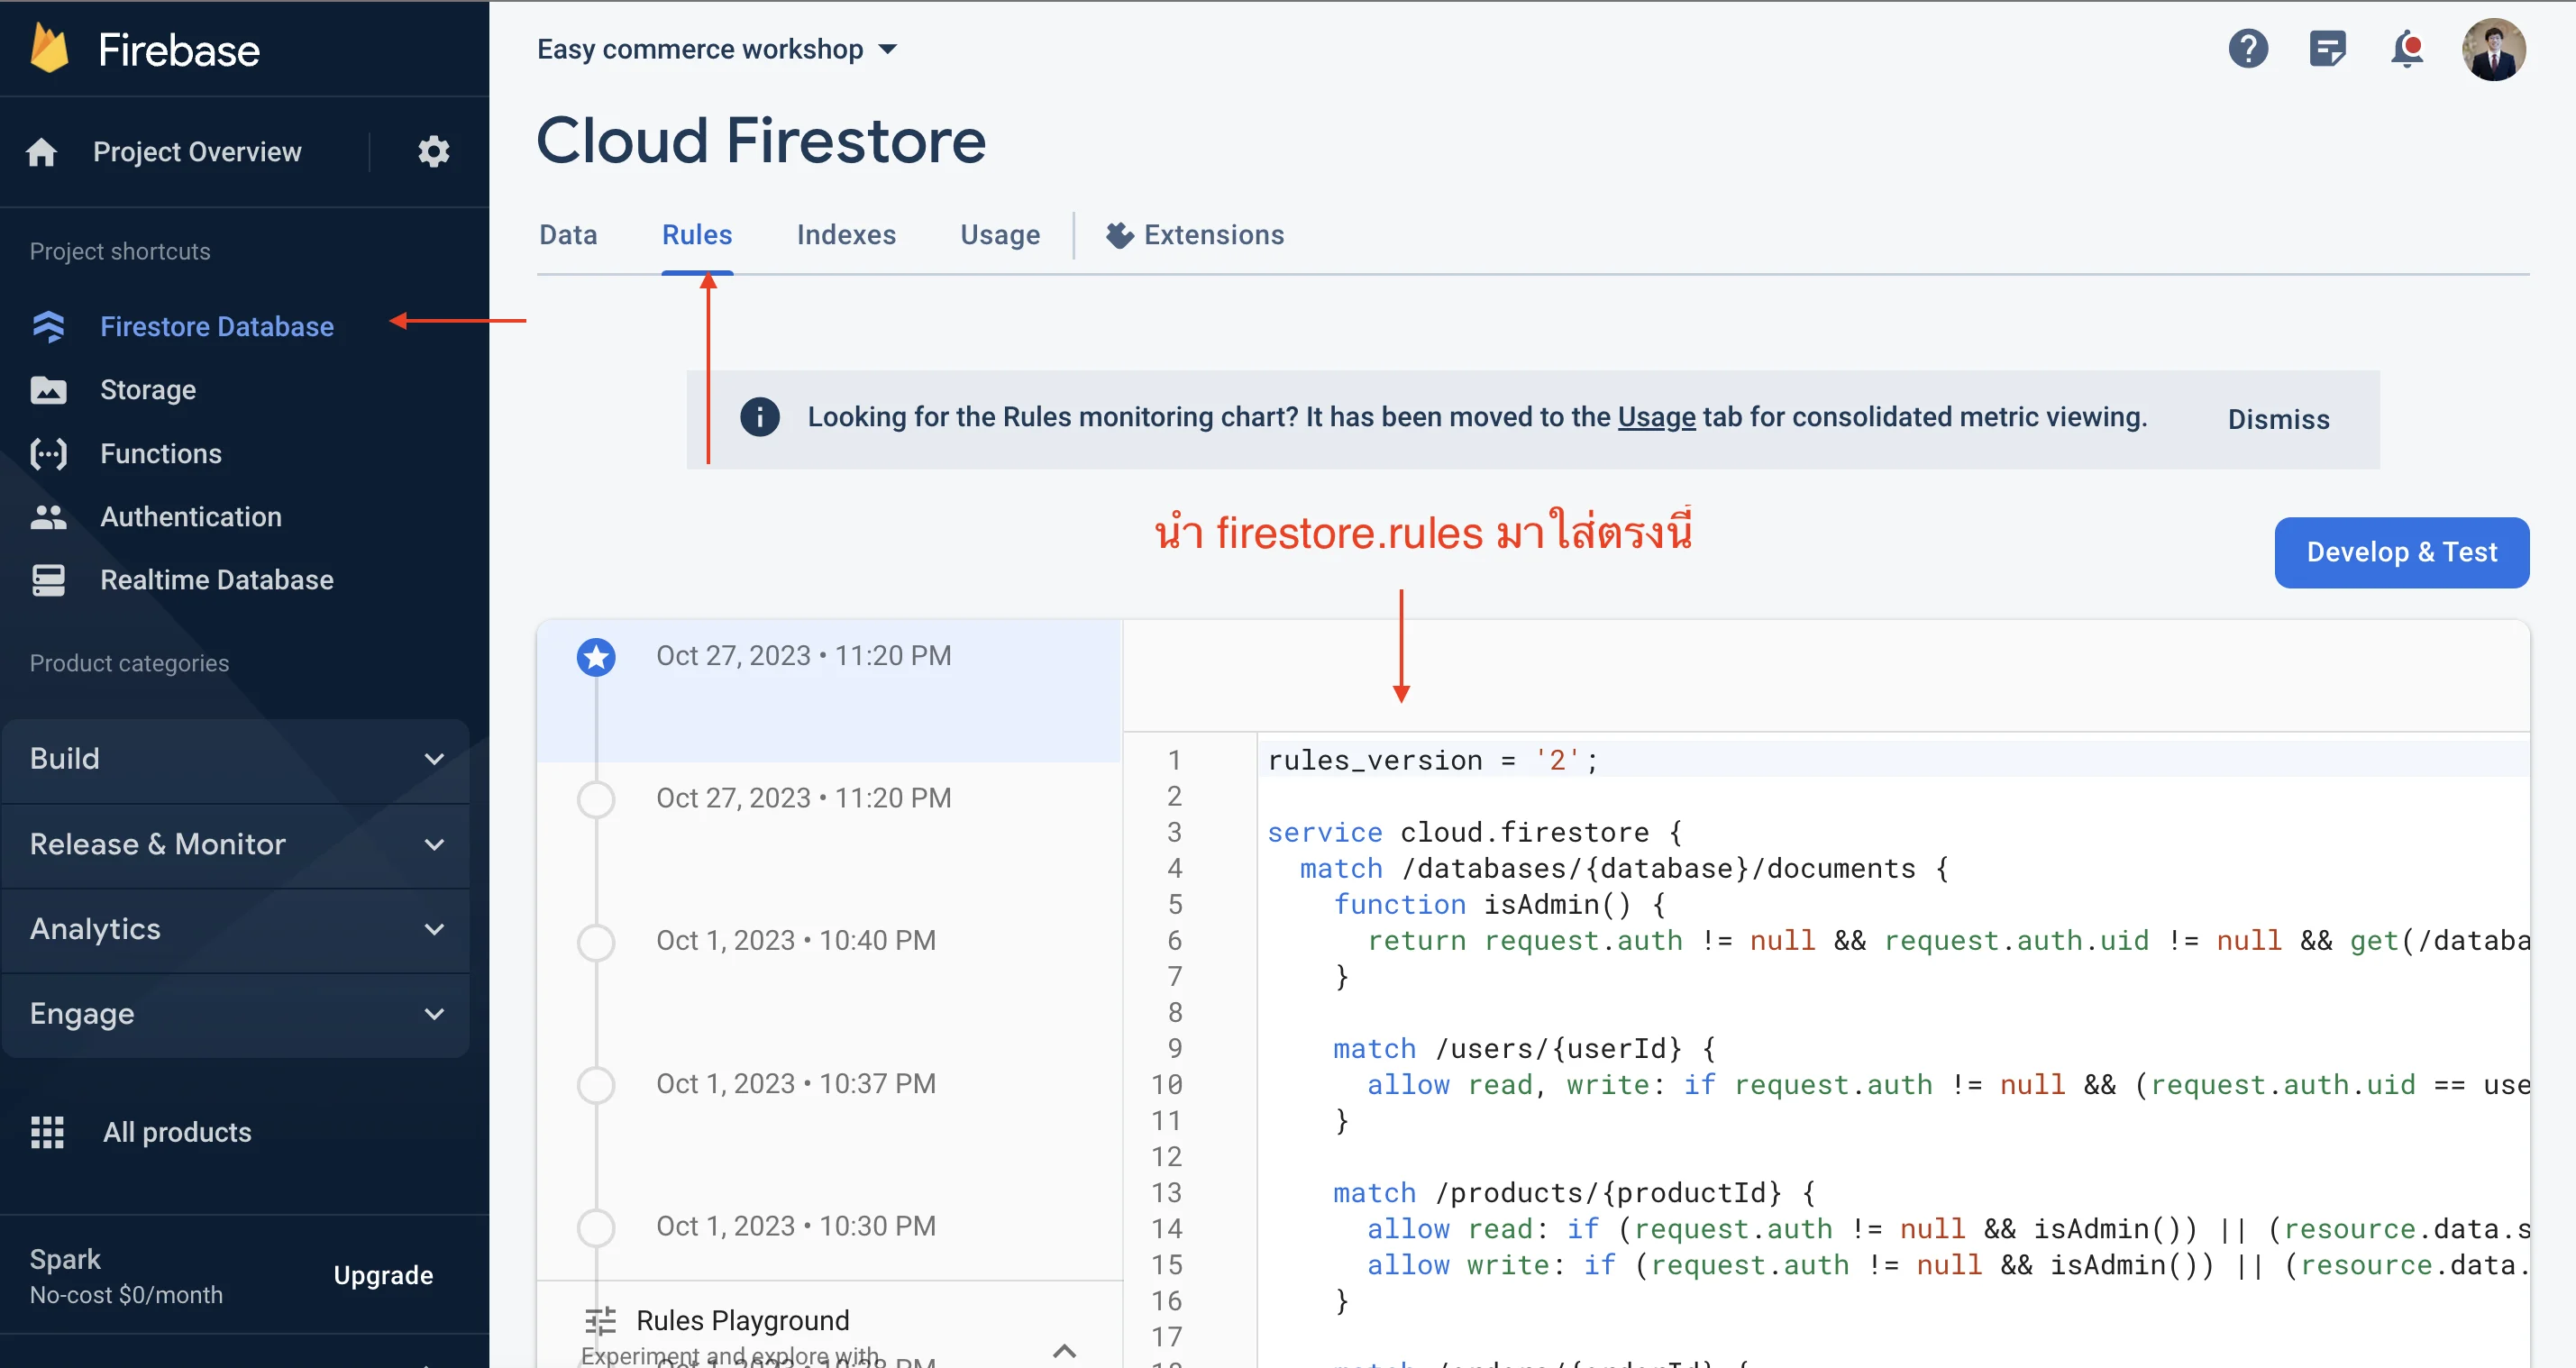Click line number 10 in the editor gutter

[x=1167, y=1084]
